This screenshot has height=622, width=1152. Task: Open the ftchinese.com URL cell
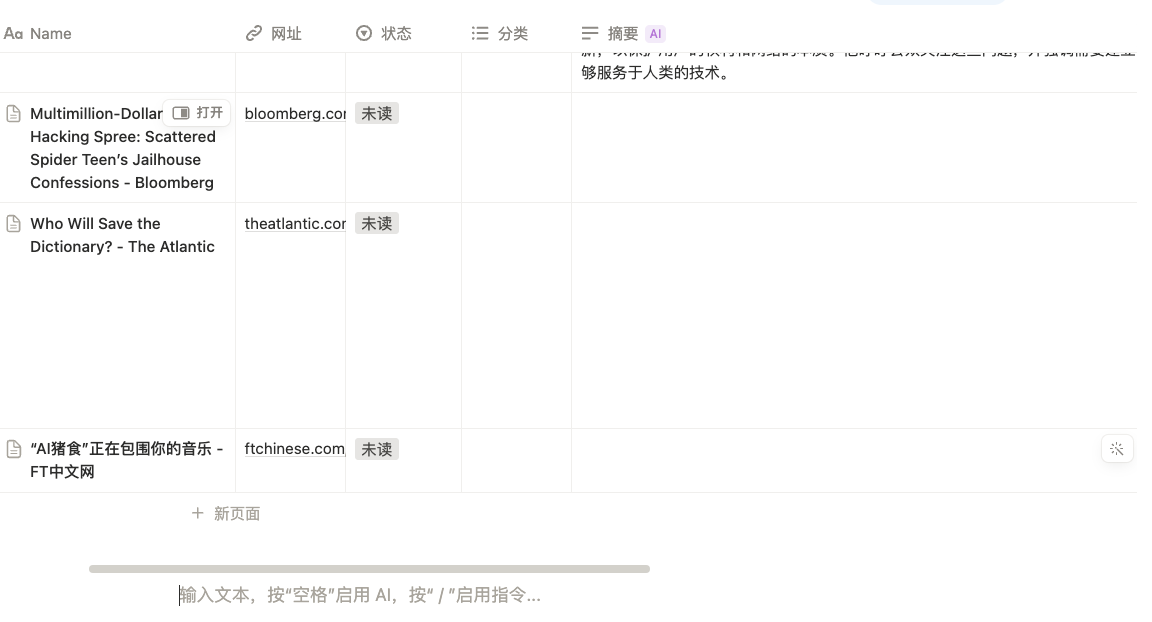pyautogui.click(x=293, y=448)
